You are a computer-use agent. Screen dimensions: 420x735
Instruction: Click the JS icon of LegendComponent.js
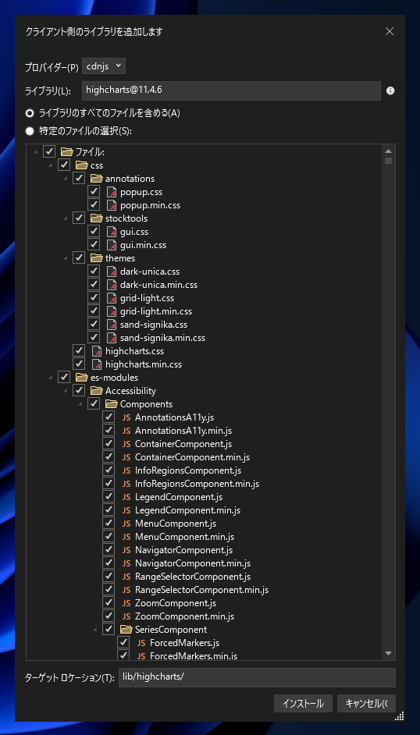[x=126, y=496]
